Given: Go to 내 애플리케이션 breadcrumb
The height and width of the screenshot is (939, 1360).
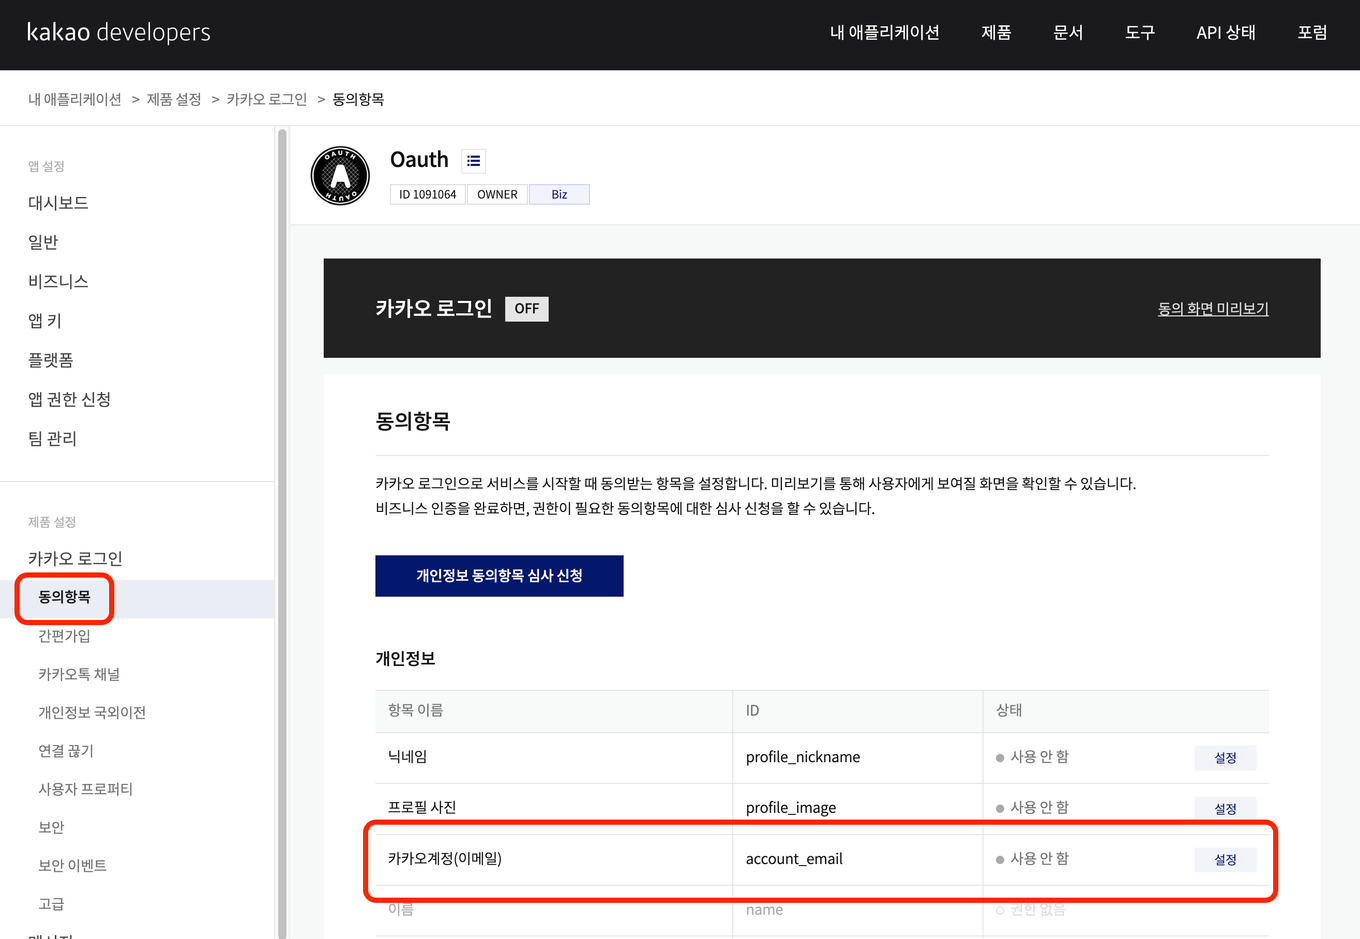Looking at the screenshot, I should click(x=75, y=99).
